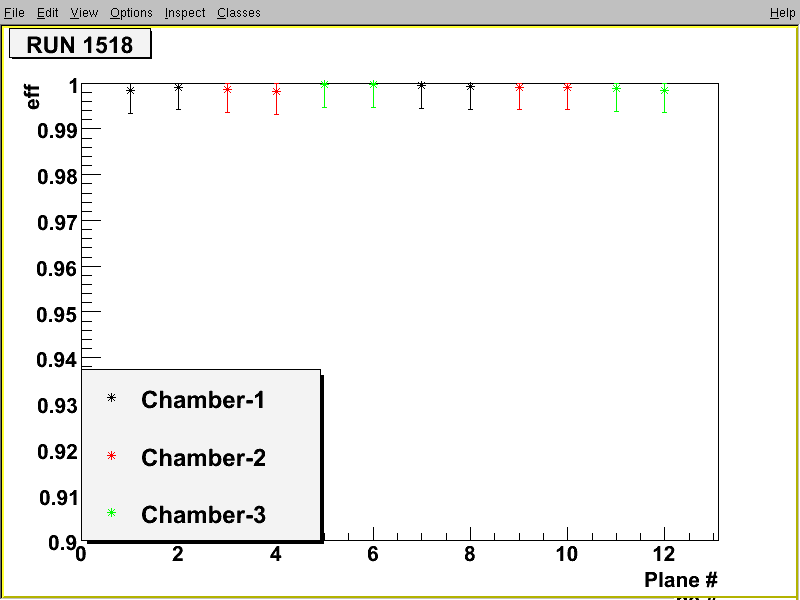The width and height of the screenshot is (800, 600).
Task: Click the X-axis label 8
Action: 470,554
